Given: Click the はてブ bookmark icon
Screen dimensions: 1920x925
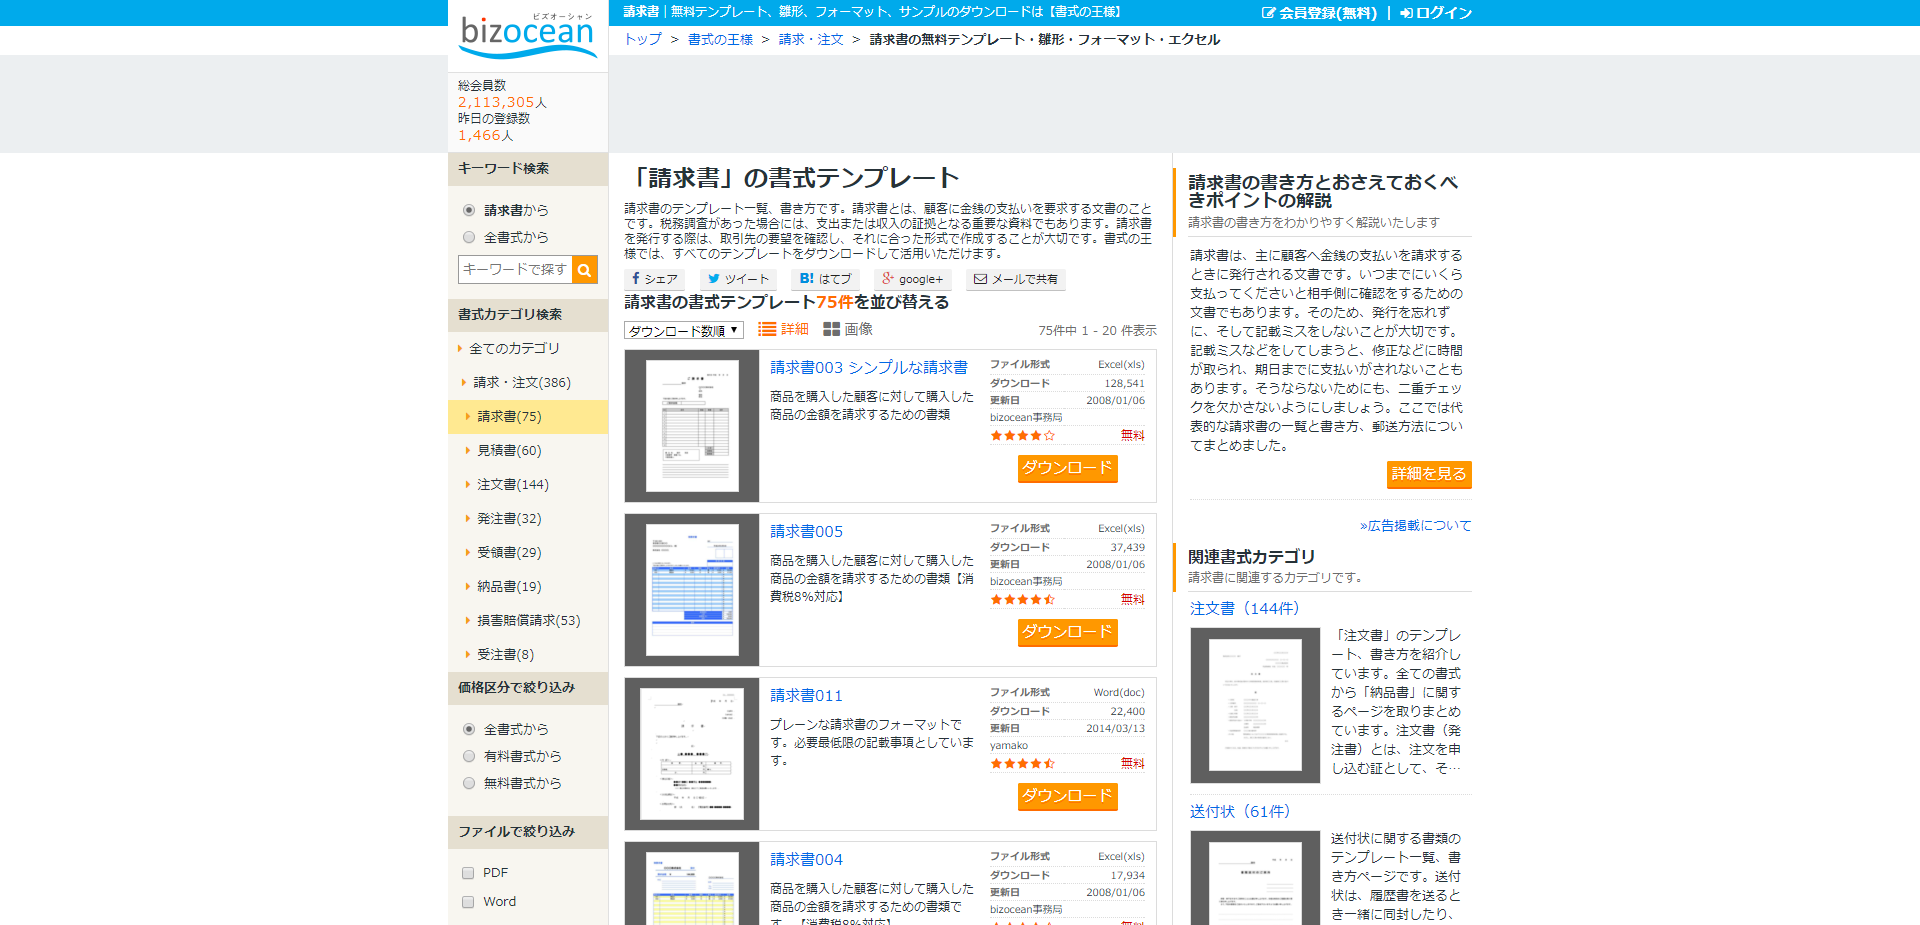Looking at the screenshot, I should point(825,279).
